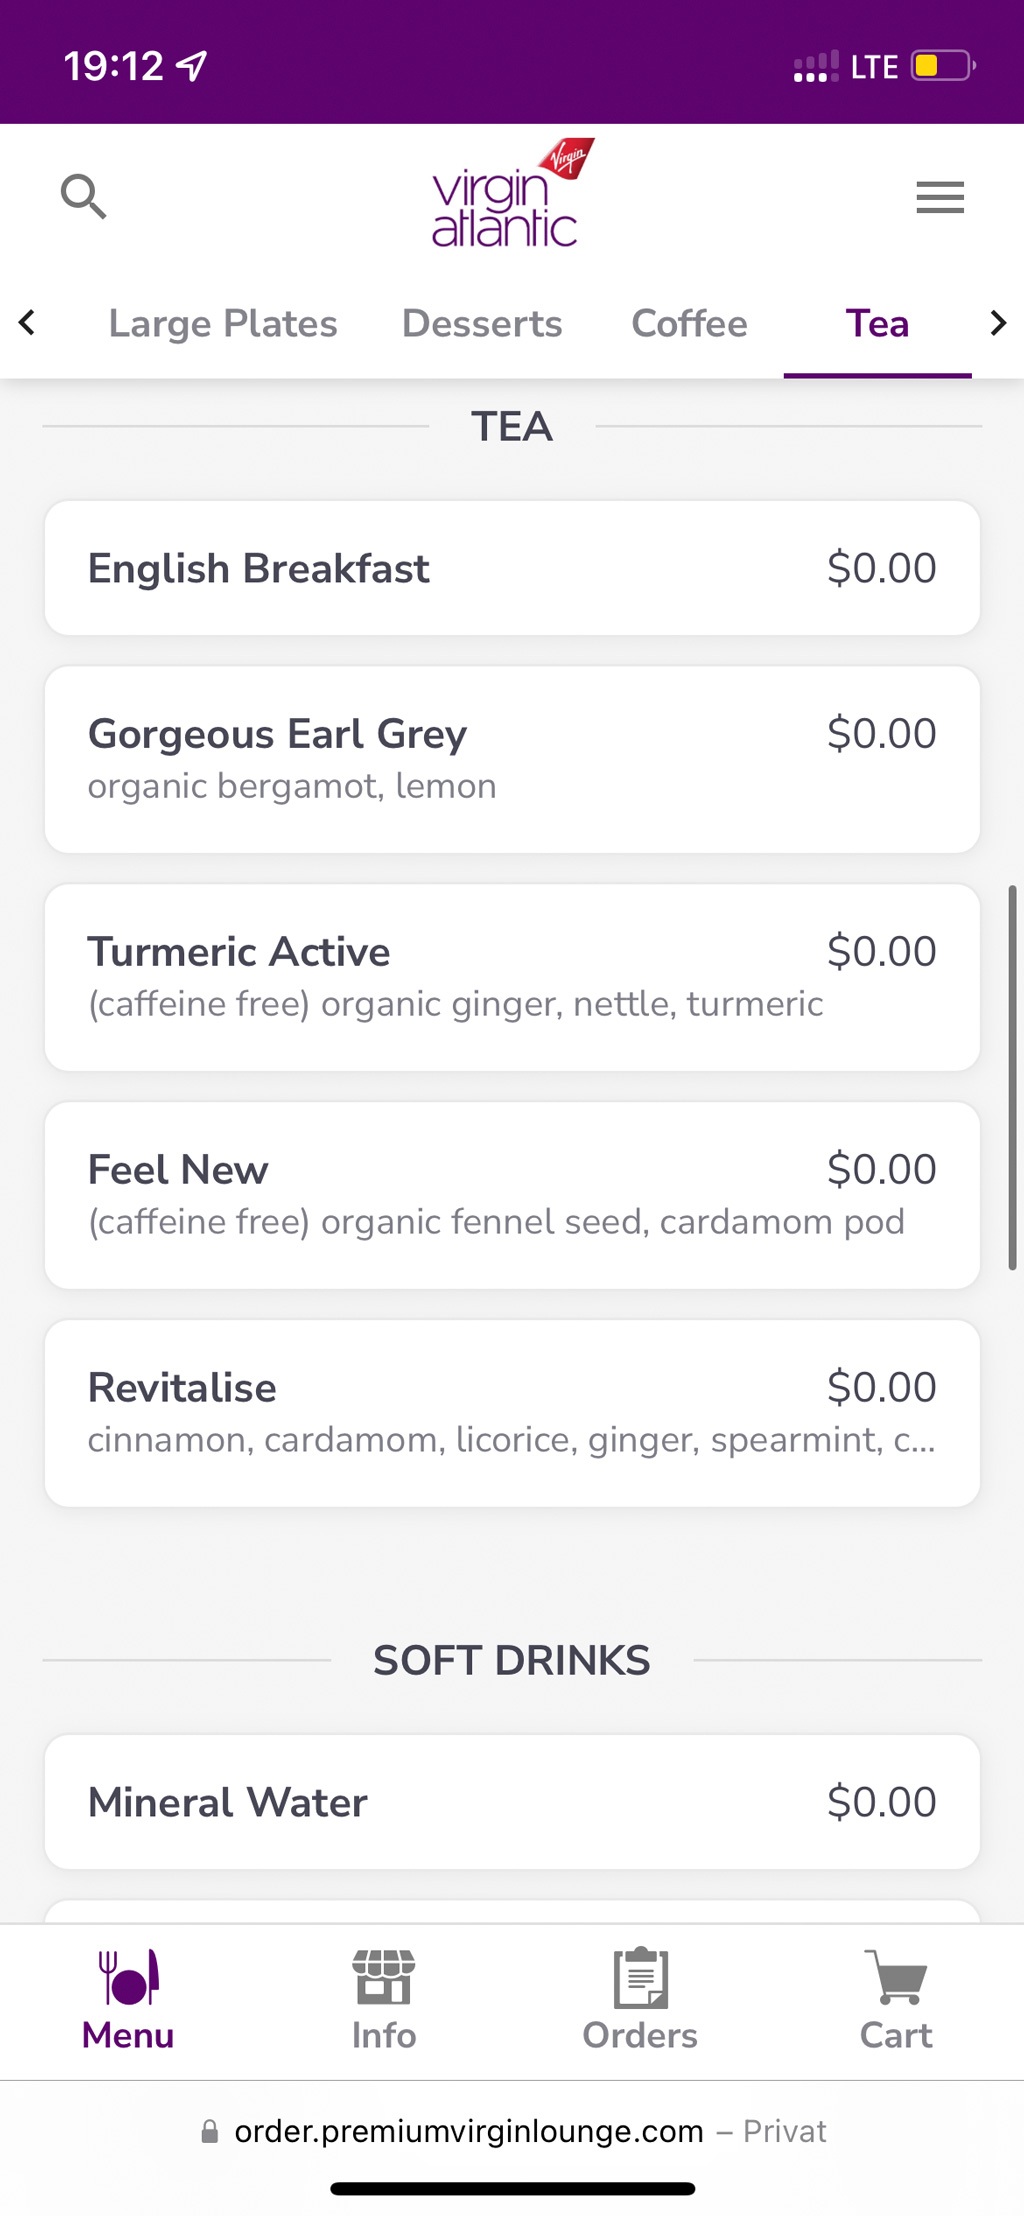Choose the Feel New tea

(x=512, y=1195)
